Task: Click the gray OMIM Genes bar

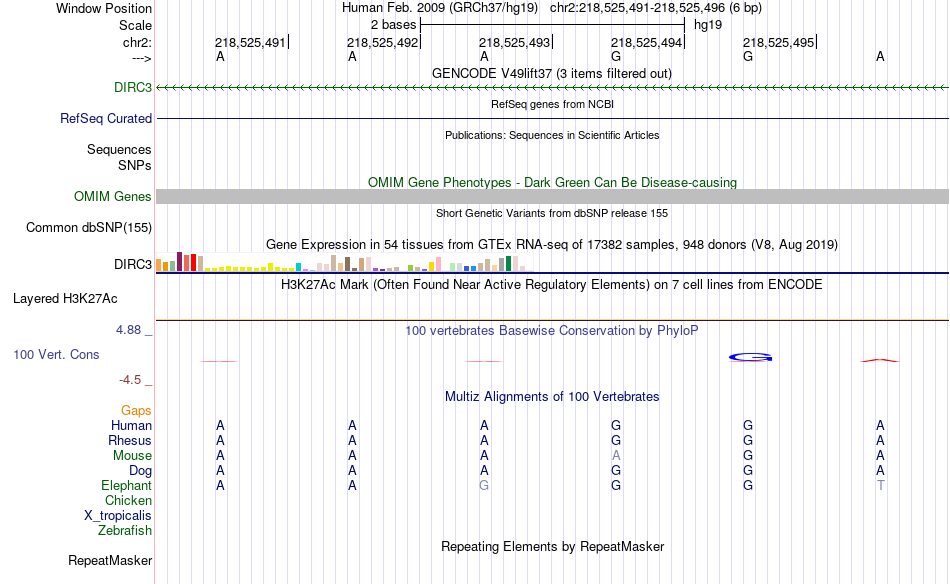Action: pos(553,196)
